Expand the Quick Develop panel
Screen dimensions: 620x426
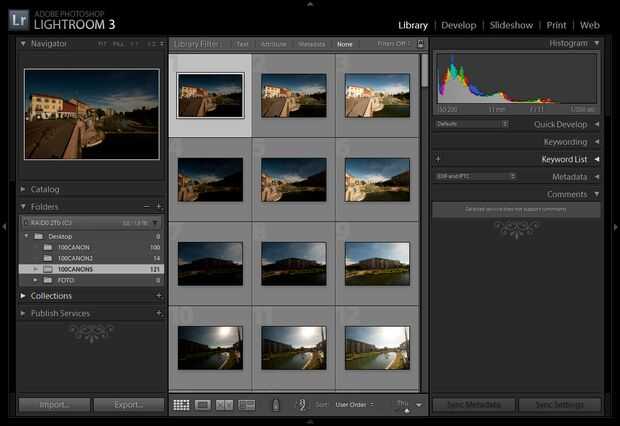pyautogui.click(x=596, y=124)
